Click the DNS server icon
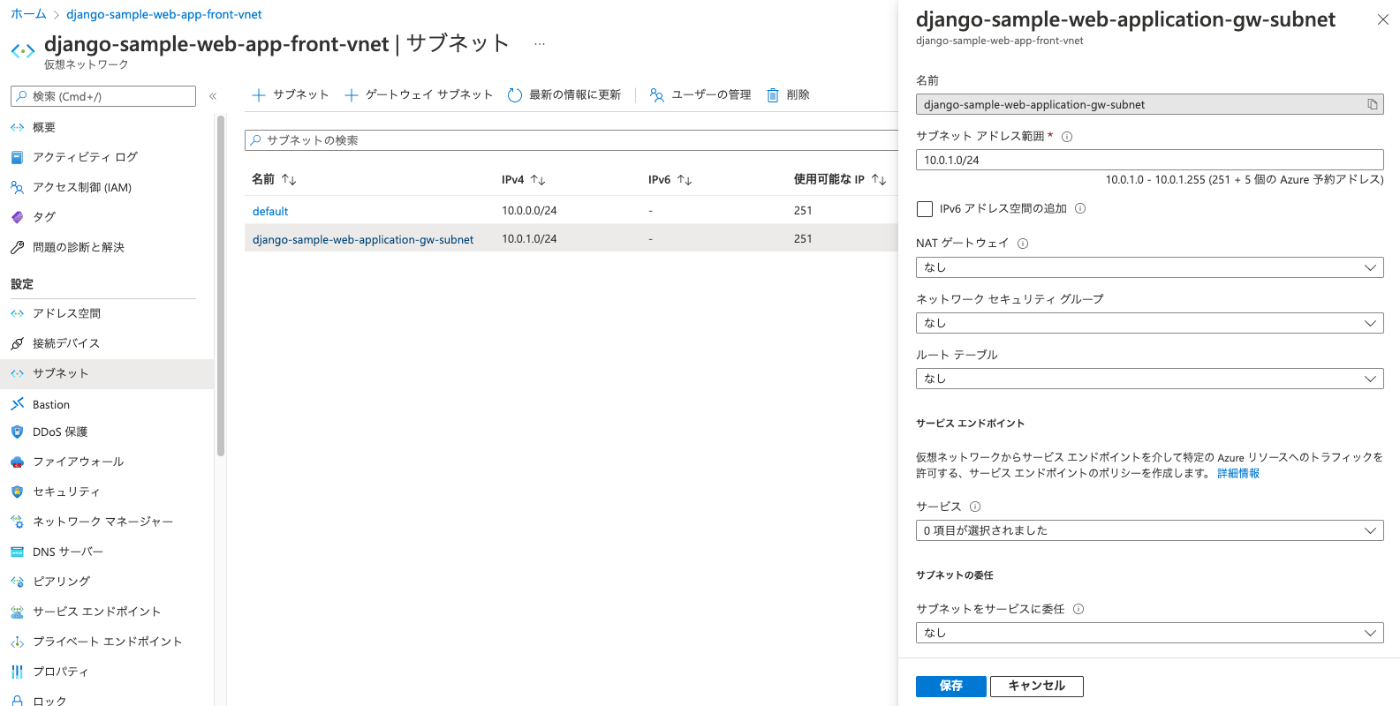The width and height of the screenshot is (1400, 706). [x=17, y=552]
